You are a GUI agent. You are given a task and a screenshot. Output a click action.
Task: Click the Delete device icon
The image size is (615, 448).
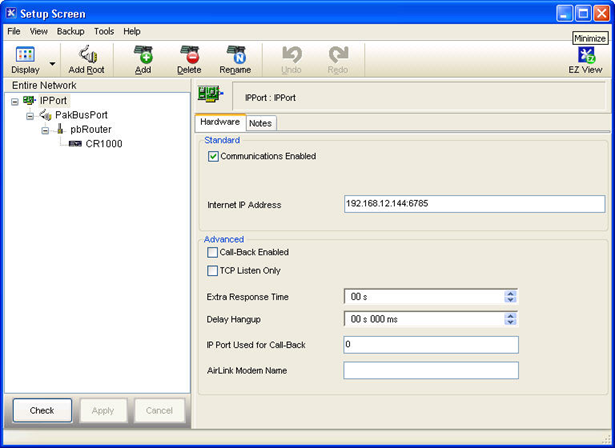pyautogui.click(x=188, y=55)
